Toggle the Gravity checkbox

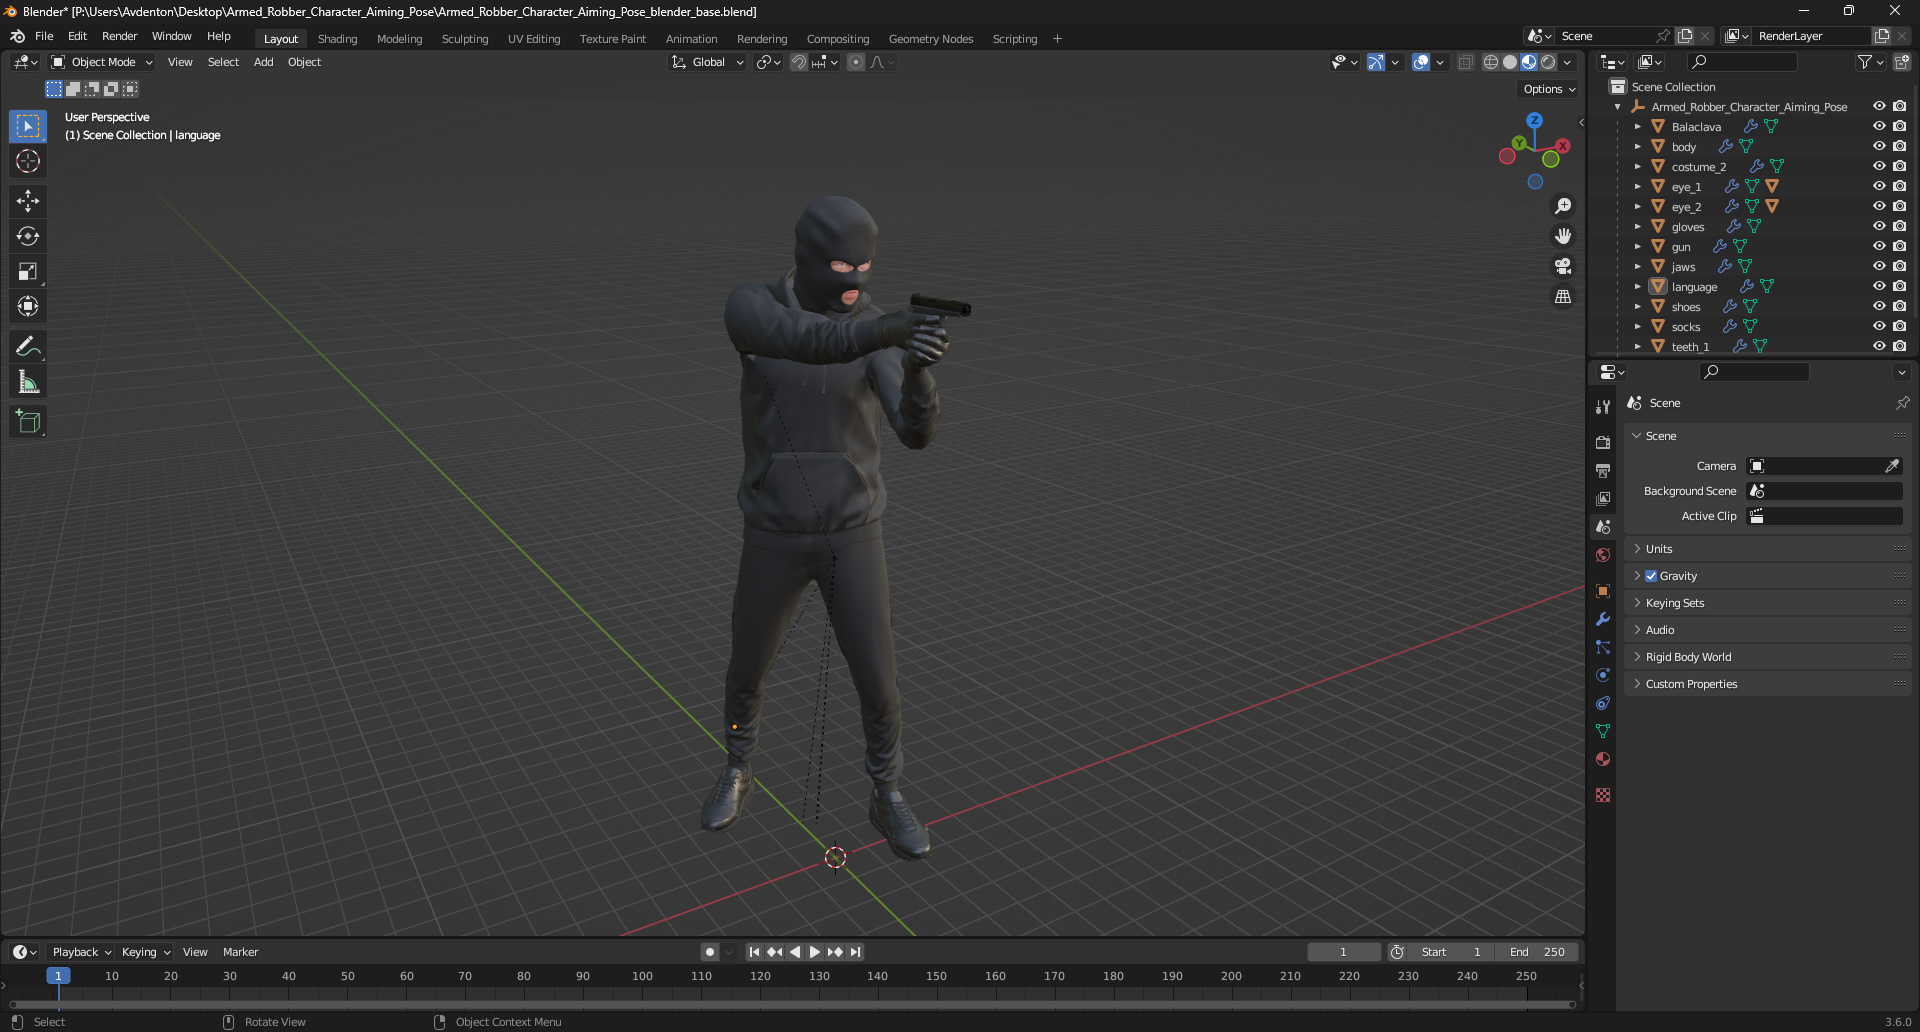tap(1651, 576)
